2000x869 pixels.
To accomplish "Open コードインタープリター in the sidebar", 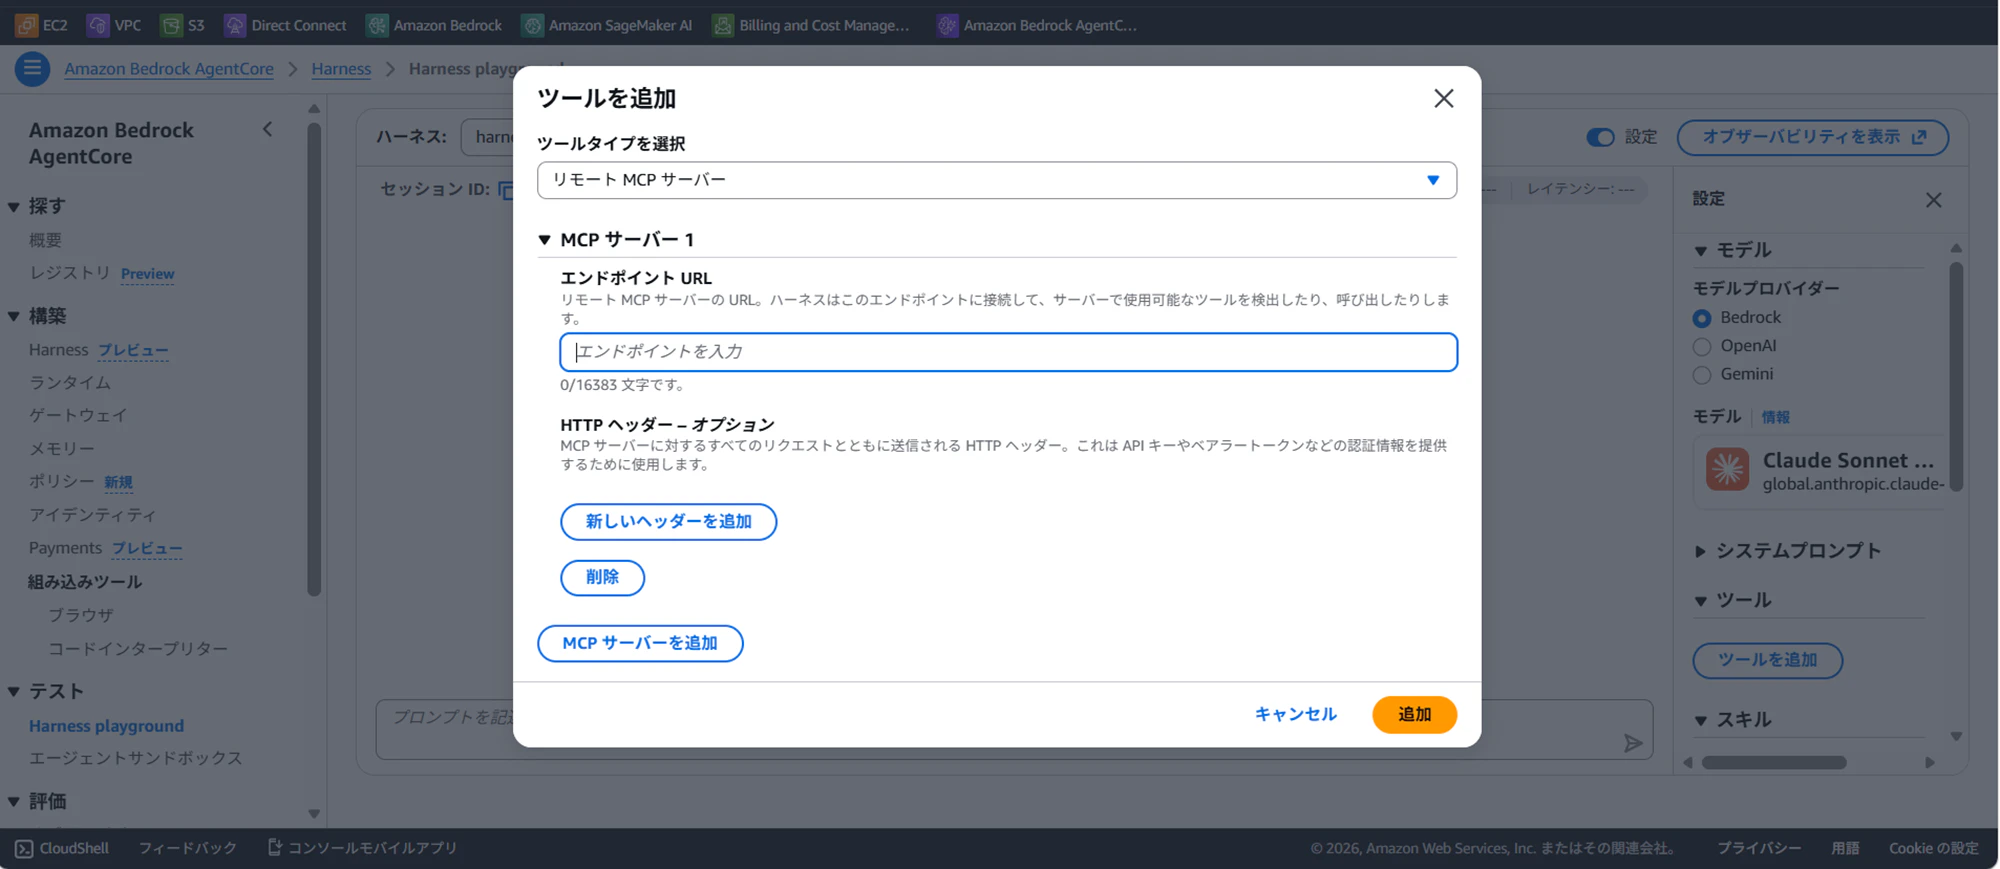I will tap(138, 648).
